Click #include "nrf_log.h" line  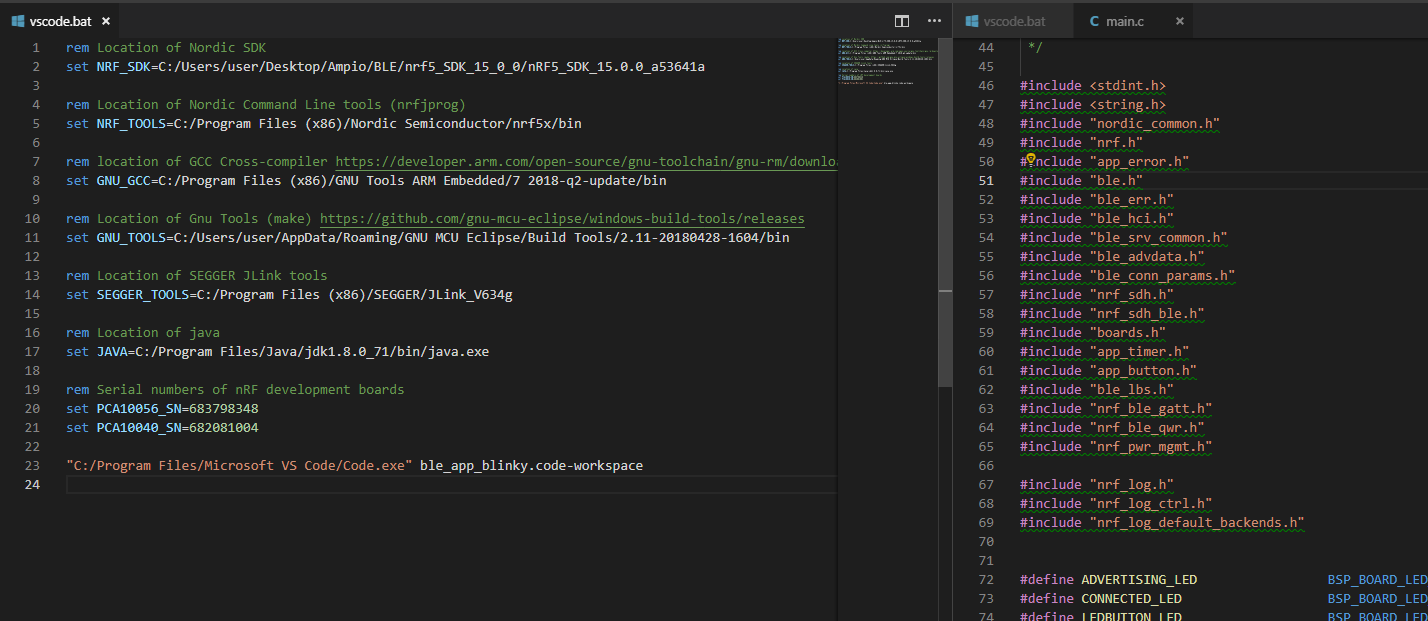pyautogui.click(x=1097, y=484)
